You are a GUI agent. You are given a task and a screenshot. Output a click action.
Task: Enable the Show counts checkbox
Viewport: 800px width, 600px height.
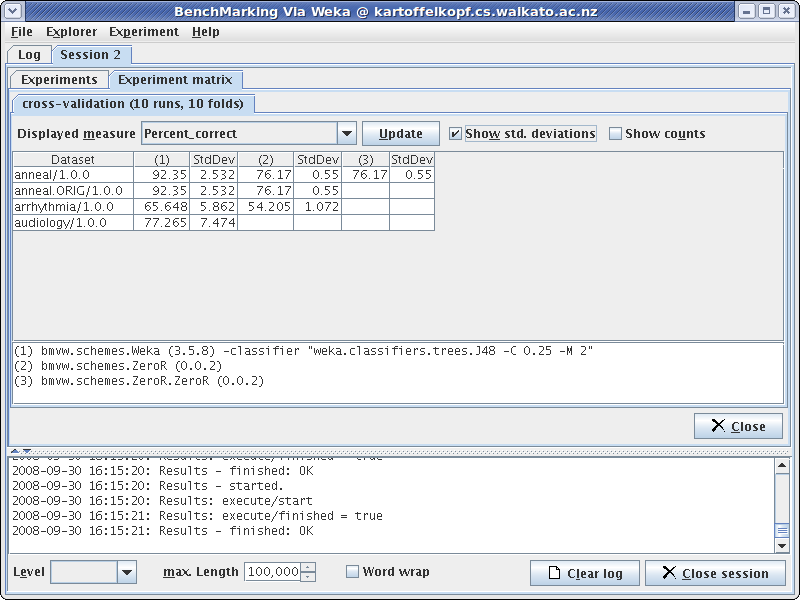(x=616, y=134)
